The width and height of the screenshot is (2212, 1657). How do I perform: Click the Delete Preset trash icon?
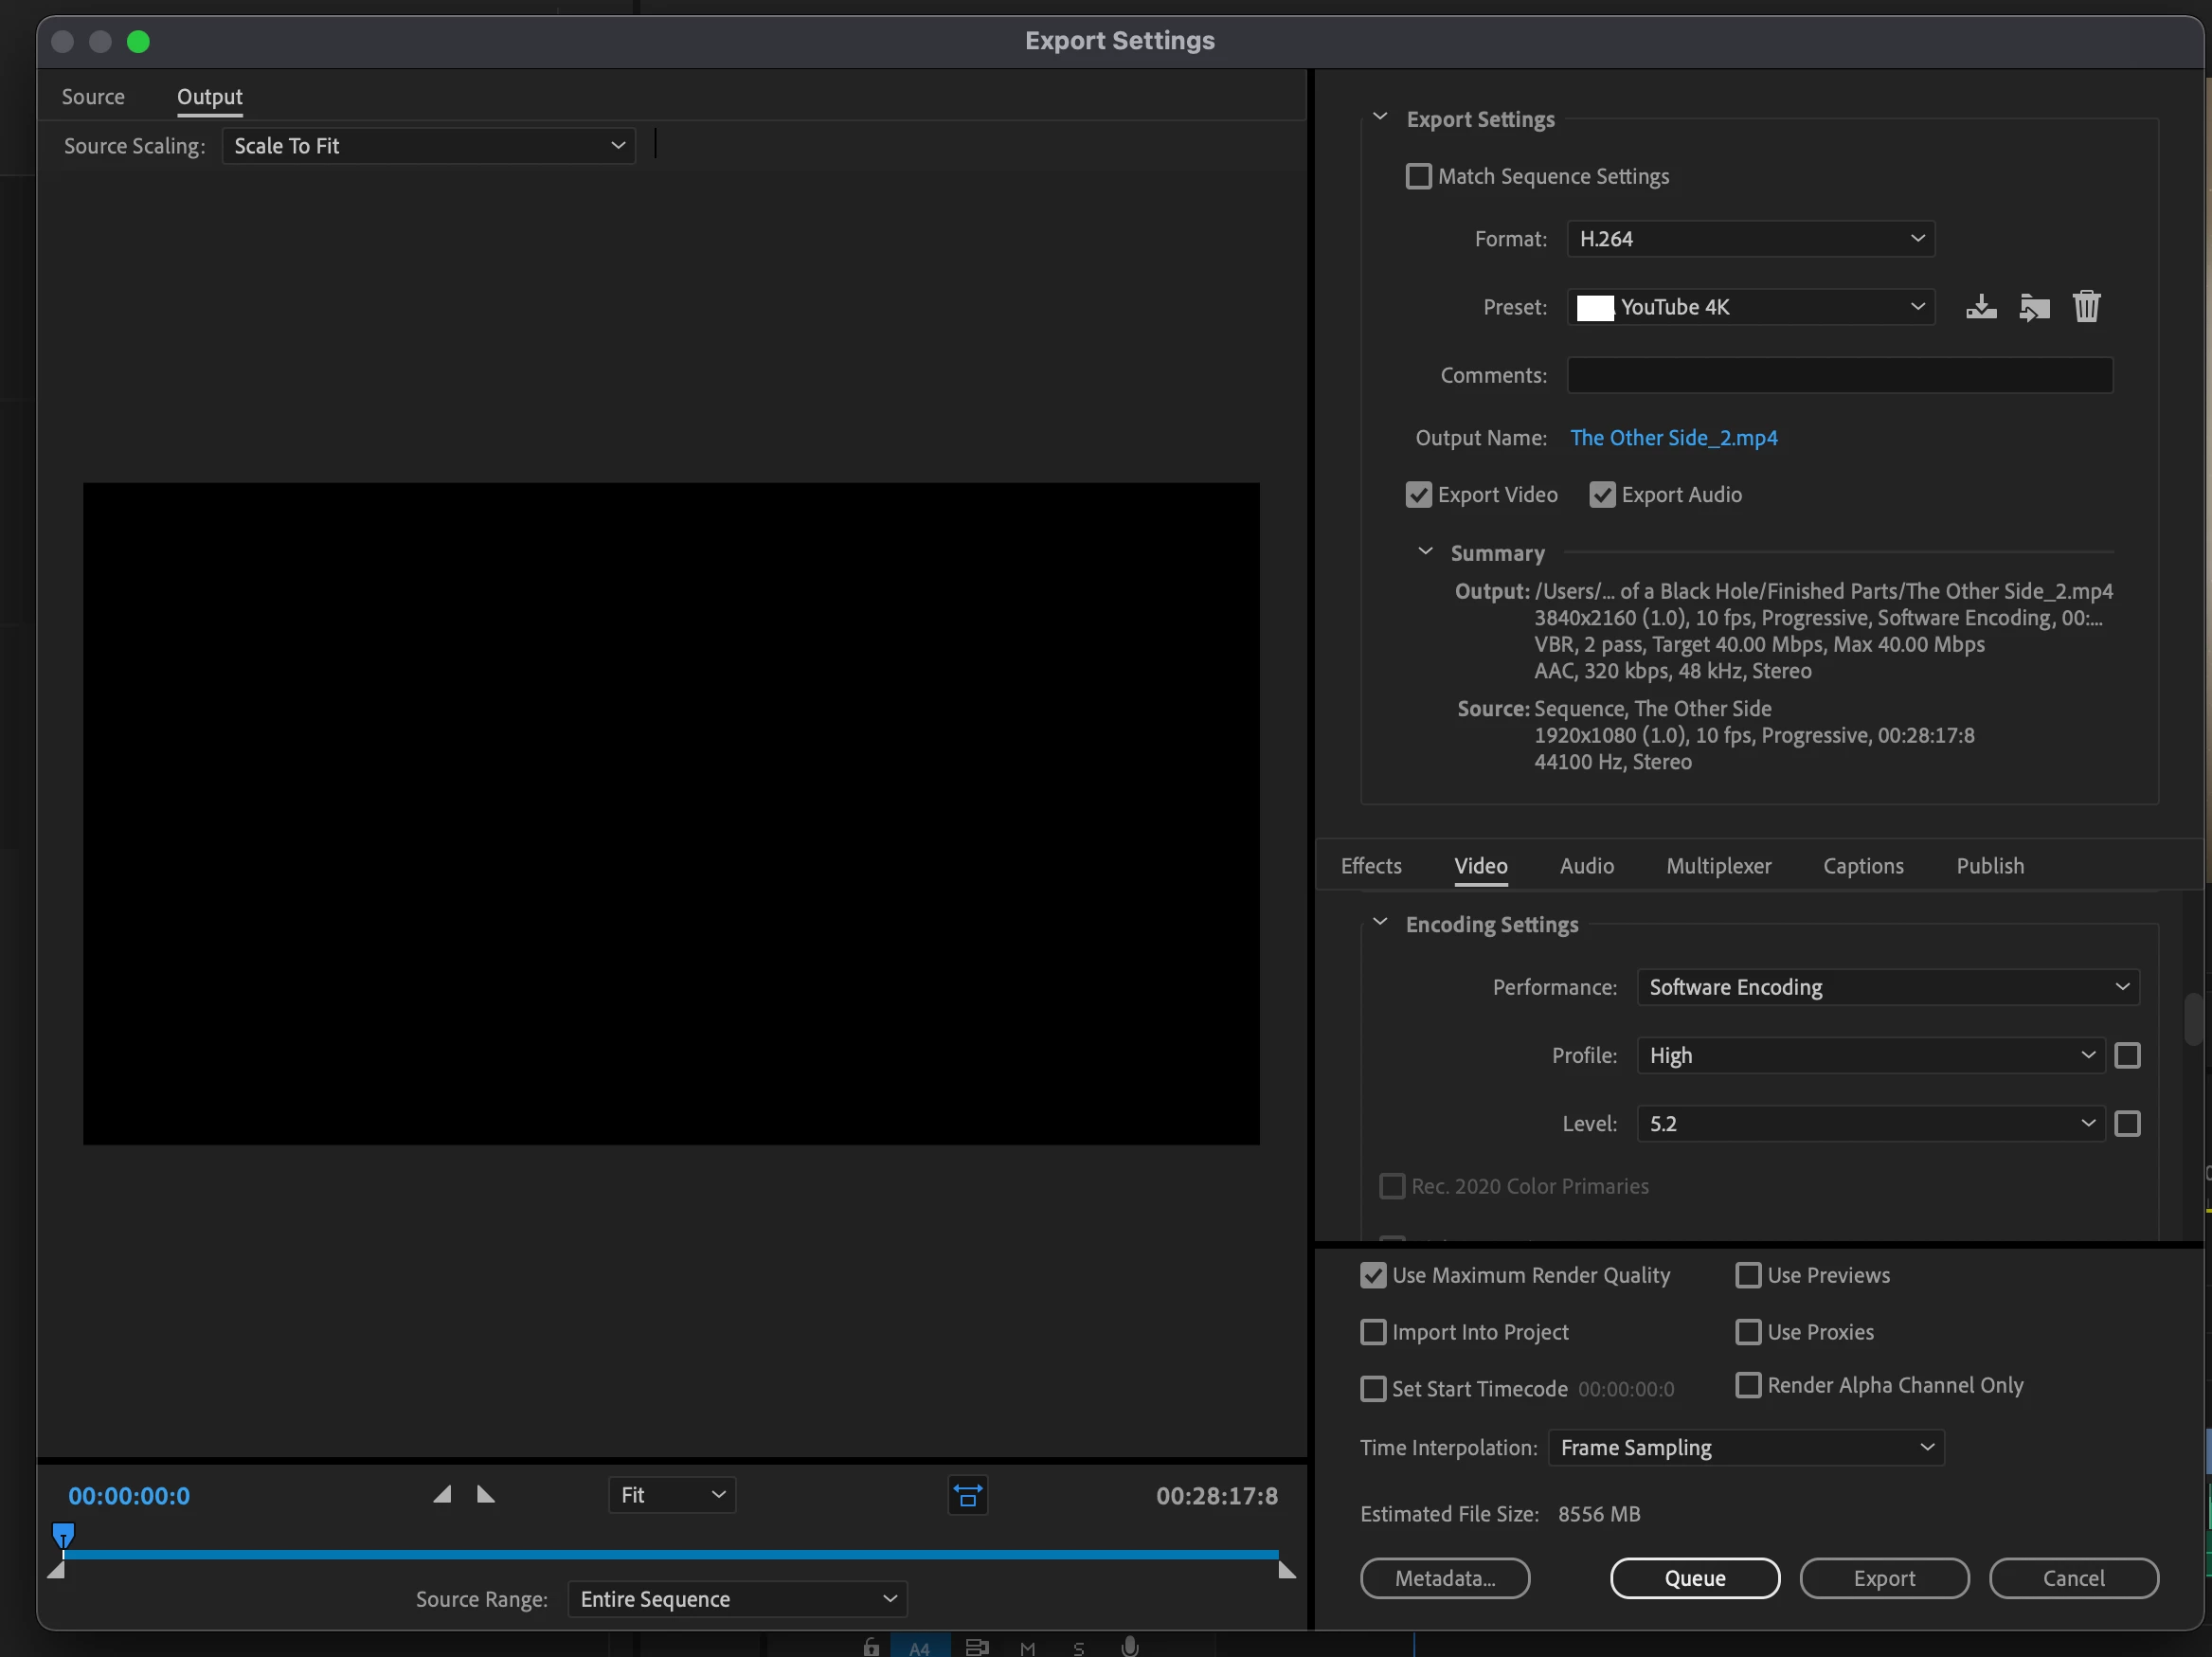click(2086, 307)
